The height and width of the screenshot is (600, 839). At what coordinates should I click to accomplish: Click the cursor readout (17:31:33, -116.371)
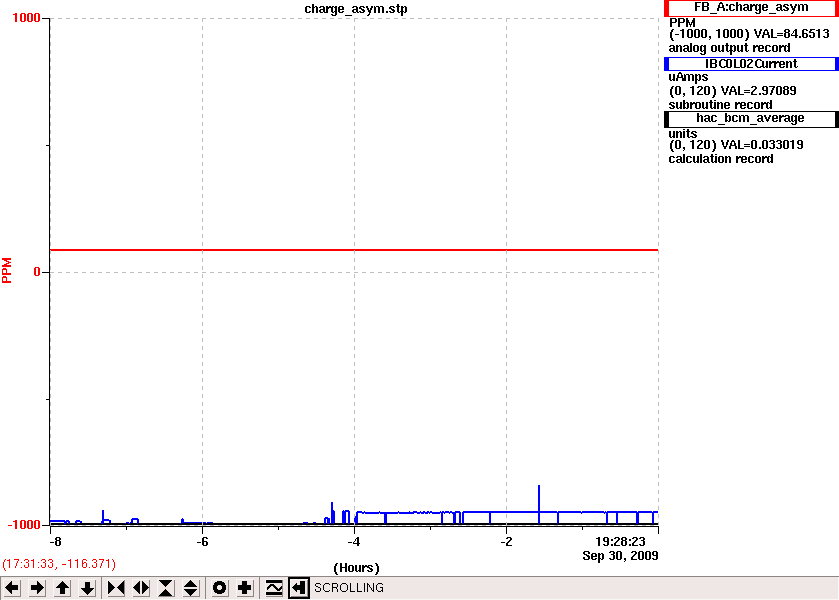click(x=59, y=564)
